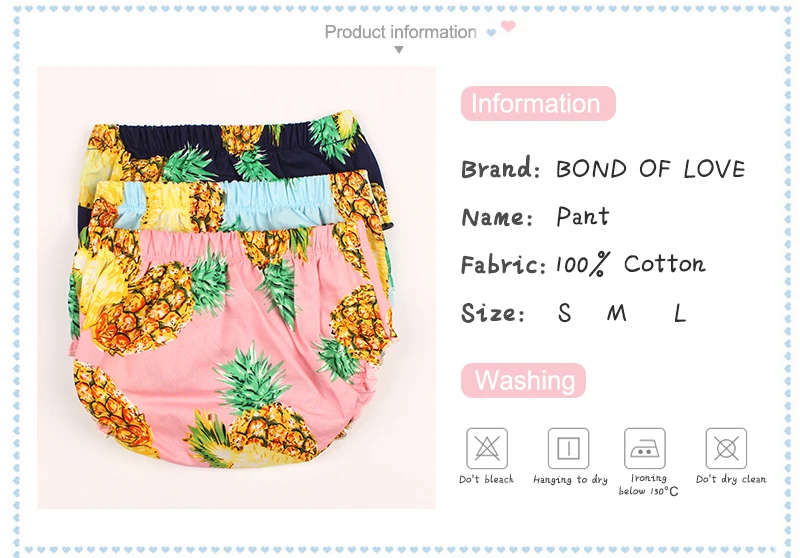Select size S
Image resolution: width=800 pixels, height=558 pixels.
point(564,313)
